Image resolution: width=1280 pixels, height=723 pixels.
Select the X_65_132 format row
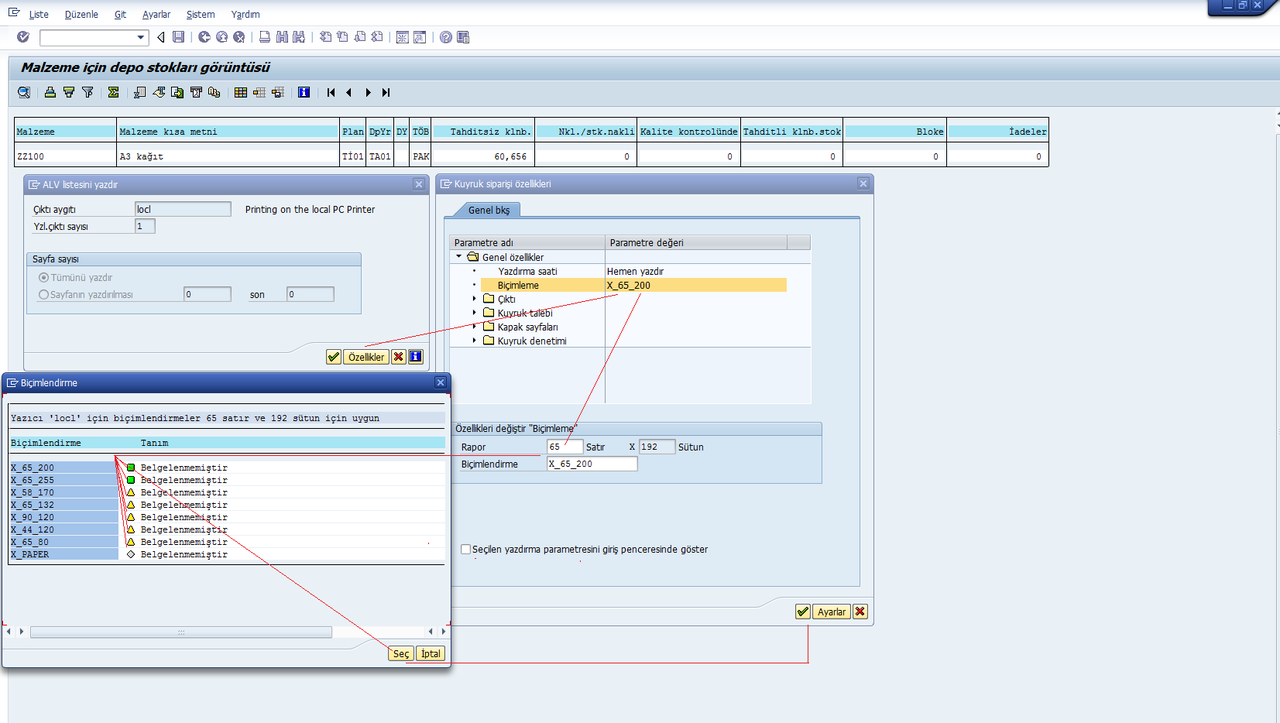[226, 505]
